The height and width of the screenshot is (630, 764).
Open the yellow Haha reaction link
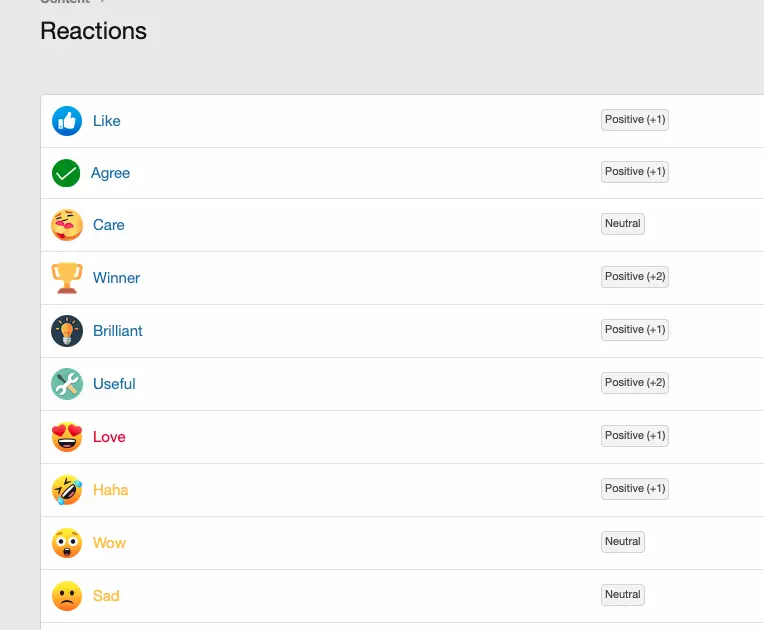coord(110,490)
